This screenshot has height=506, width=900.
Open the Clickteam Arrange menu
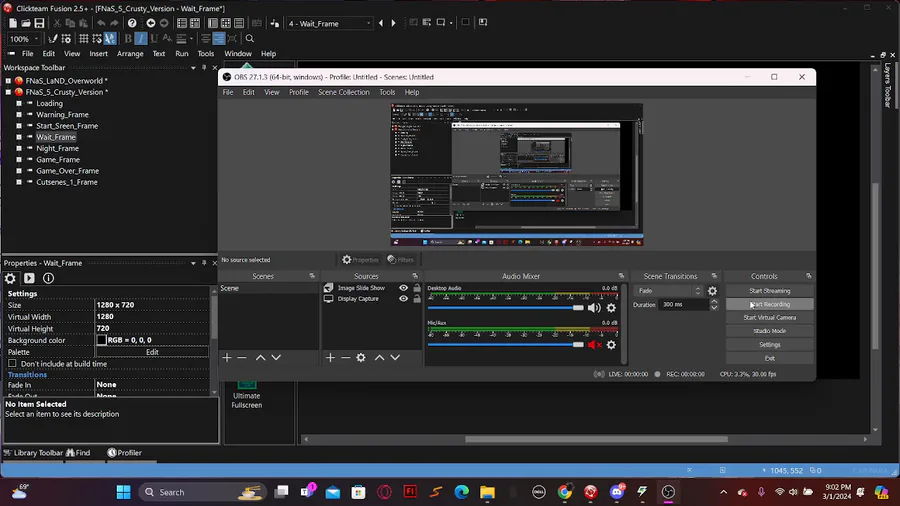tap(130, 53)
